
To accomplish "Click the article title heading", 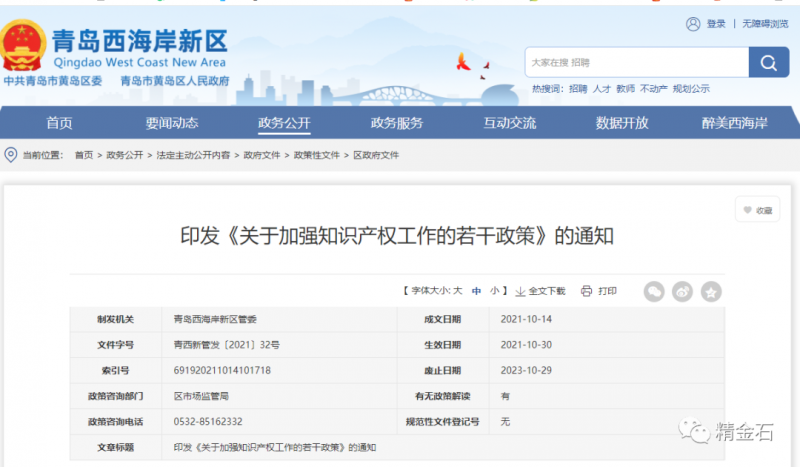I will point(397,236).
